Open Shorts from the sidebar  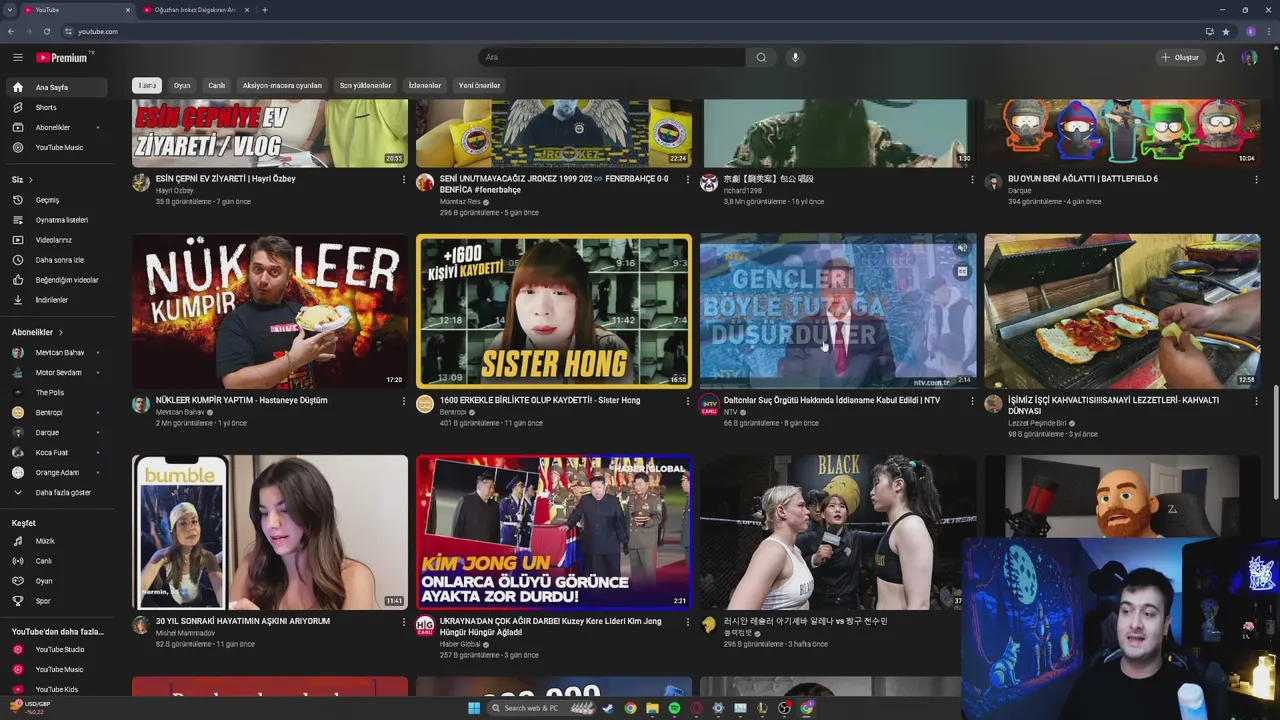tap(57, 107)
